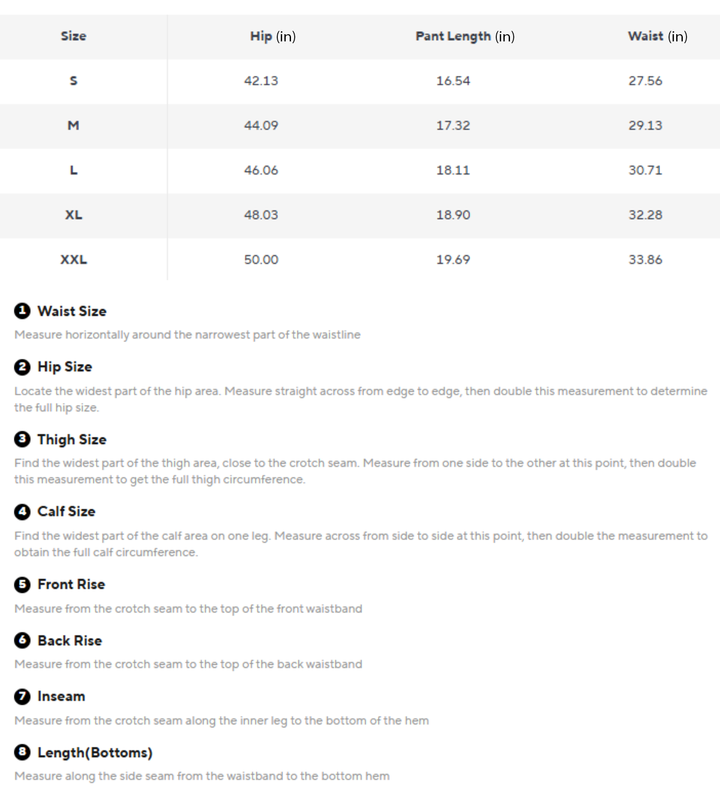Click the S size row label
The height and width of the screenshot is (810, 720).
point(73,81)
